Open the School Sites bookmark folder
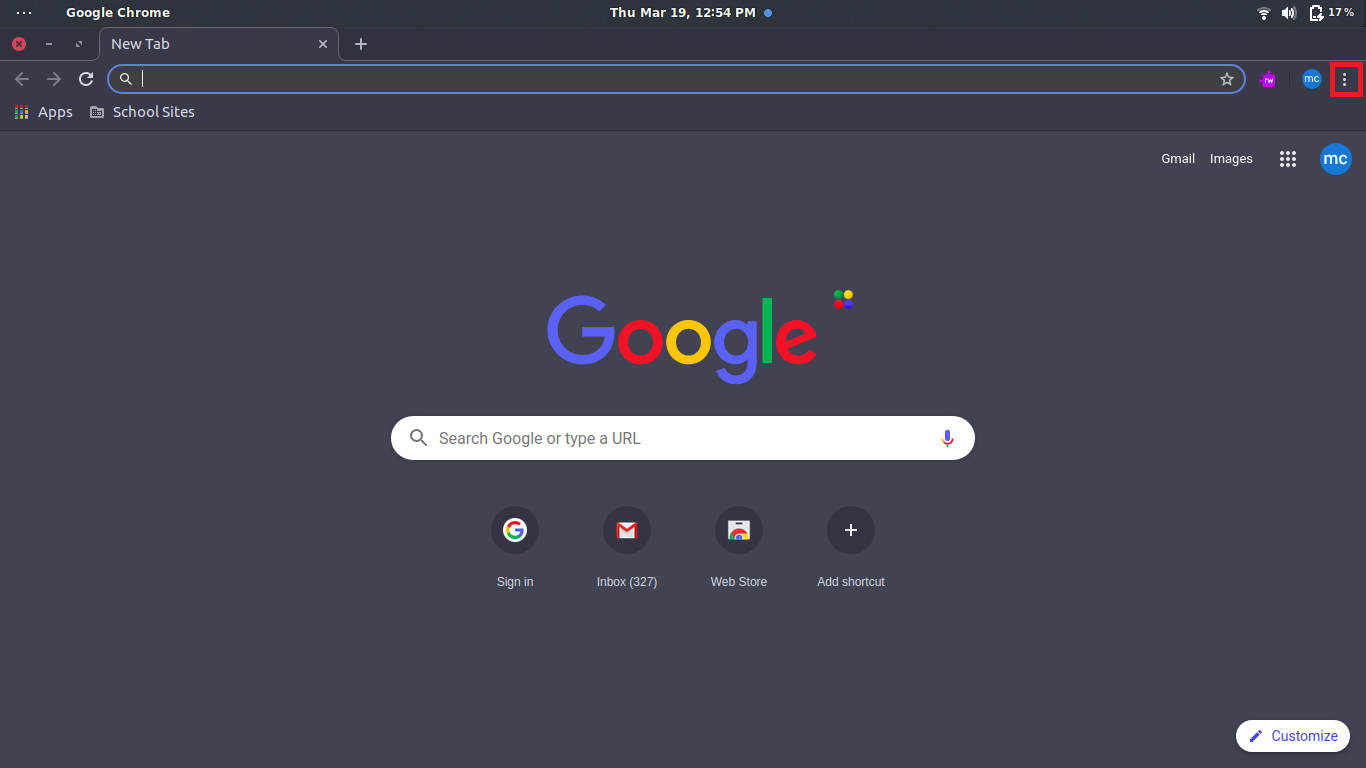The height and width of the screenshot is (768, 1366). (142, 112)
